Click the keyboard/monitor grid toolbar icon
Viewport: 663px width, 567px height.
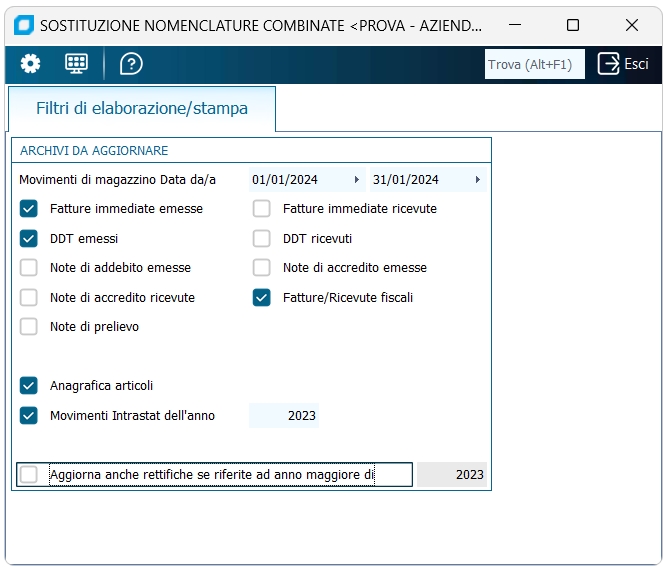(76, 64)
